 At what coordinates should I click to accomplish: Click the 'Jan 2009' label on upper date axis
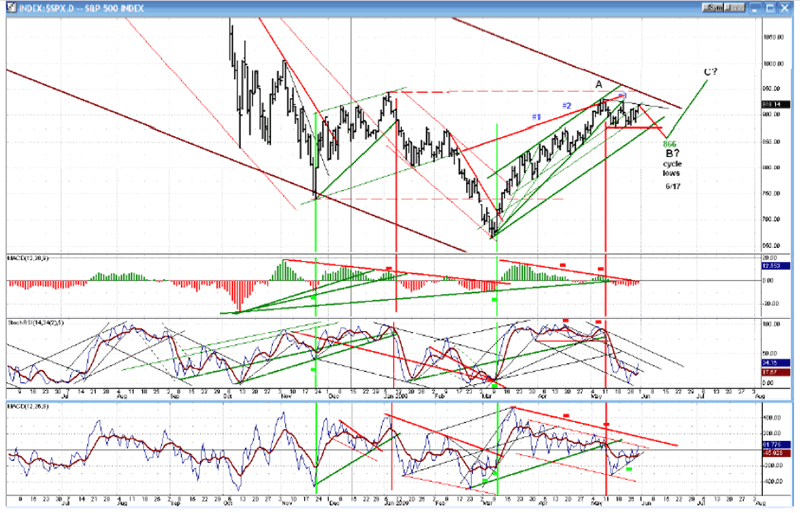[x=394, y=396]
